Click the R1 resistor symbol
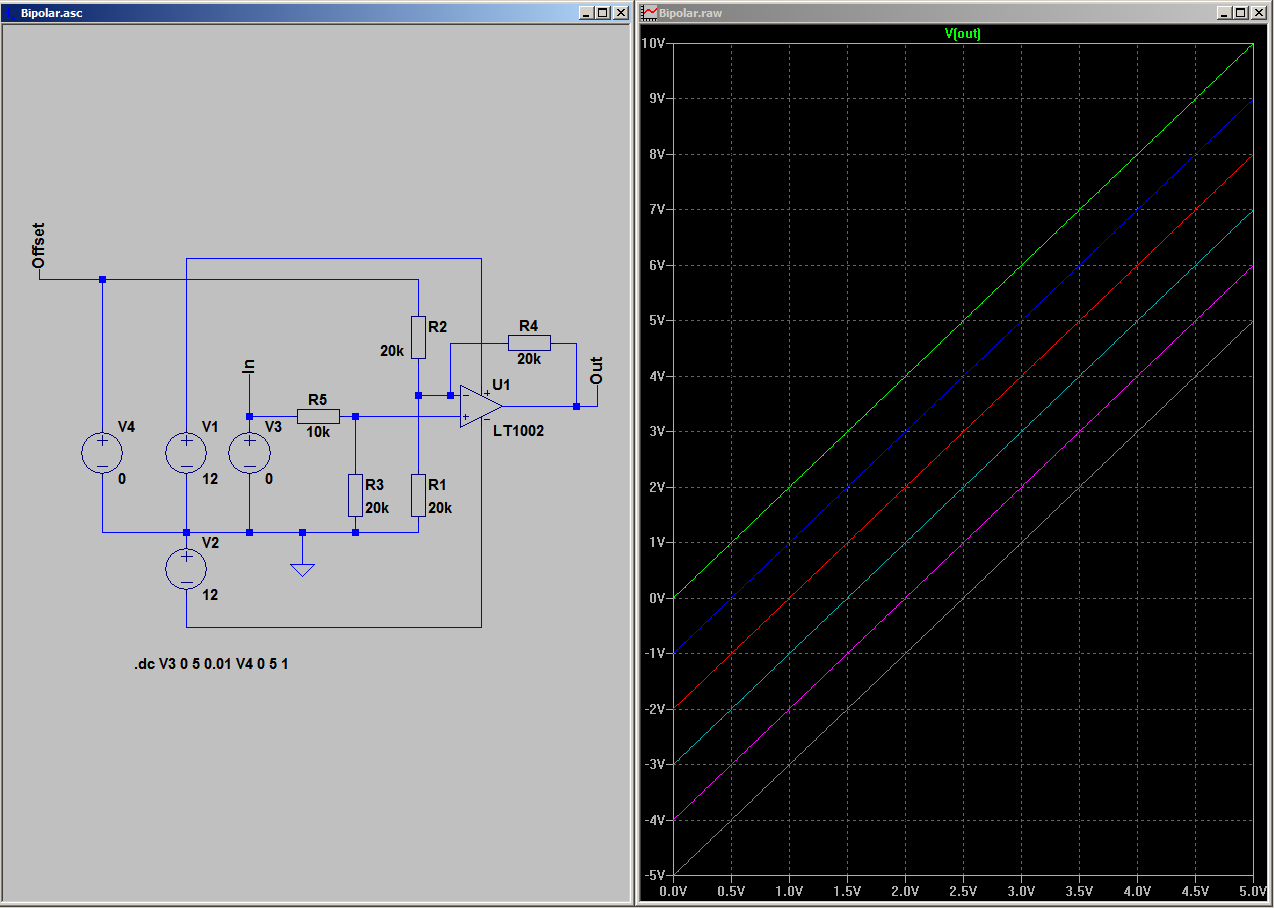Screen dimensions: 1274x908 click(x=418, y=495)
